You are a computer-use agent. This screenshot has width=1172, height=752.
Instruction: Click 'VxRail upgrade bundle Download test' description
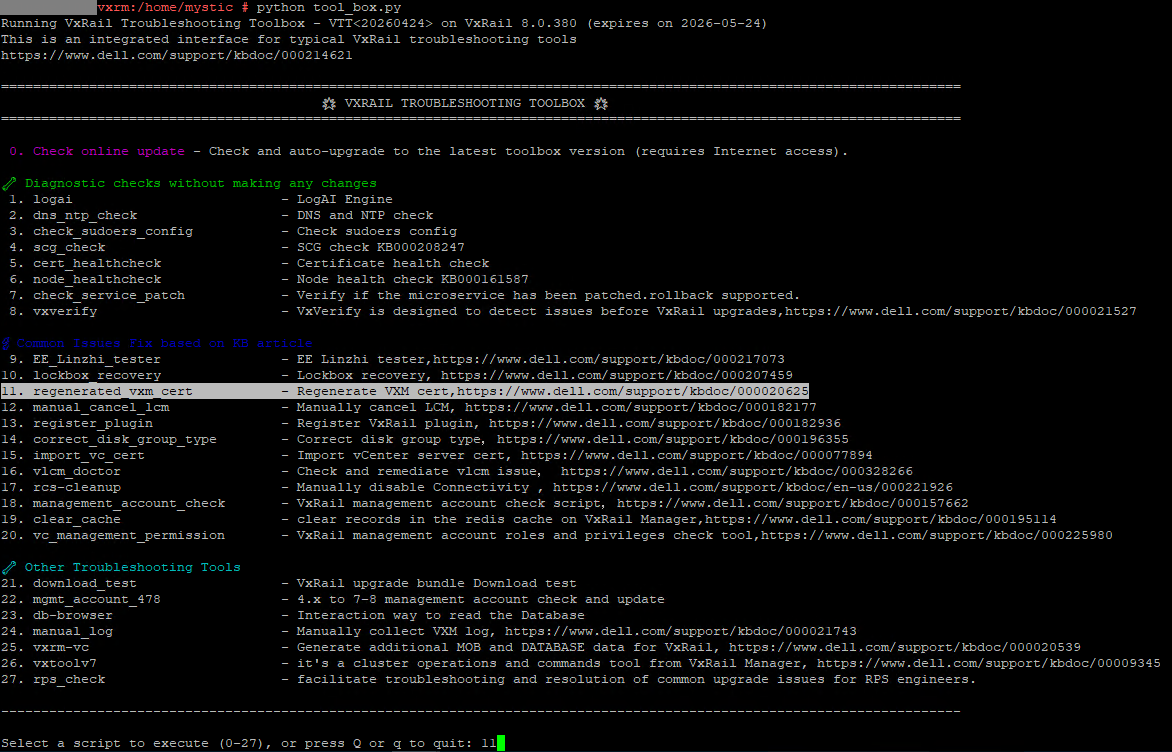point(437,583)
